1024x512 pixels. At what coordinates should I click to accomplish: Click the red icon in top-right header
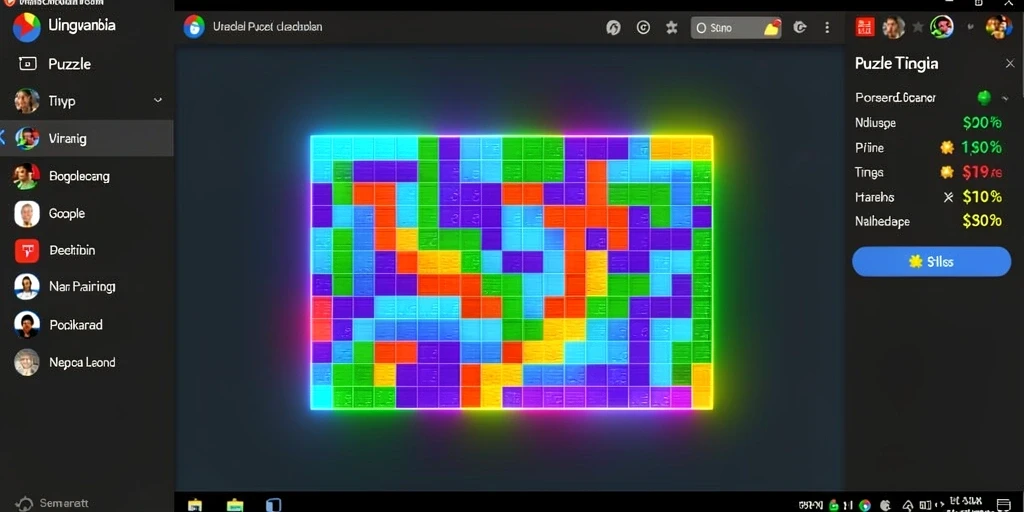865,27
